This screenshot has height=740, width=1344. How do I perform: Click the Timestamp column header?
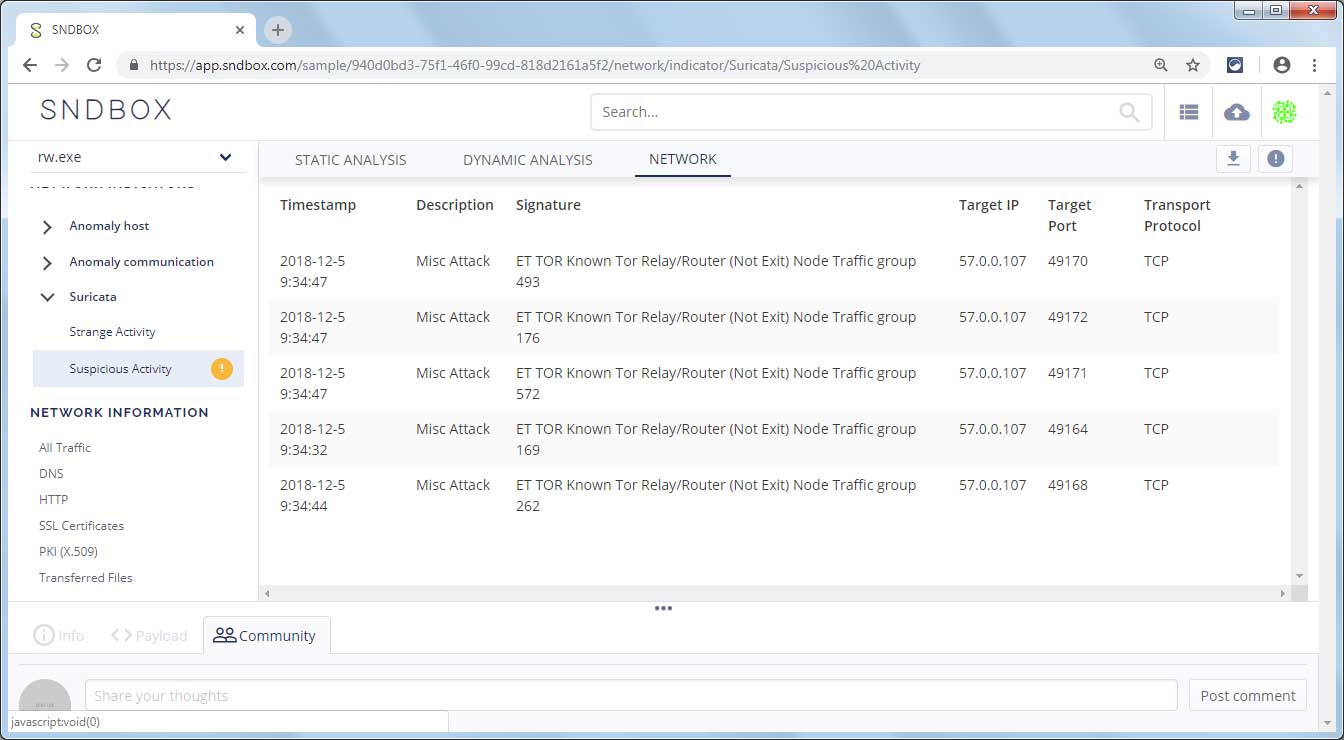tap(318, 205)
